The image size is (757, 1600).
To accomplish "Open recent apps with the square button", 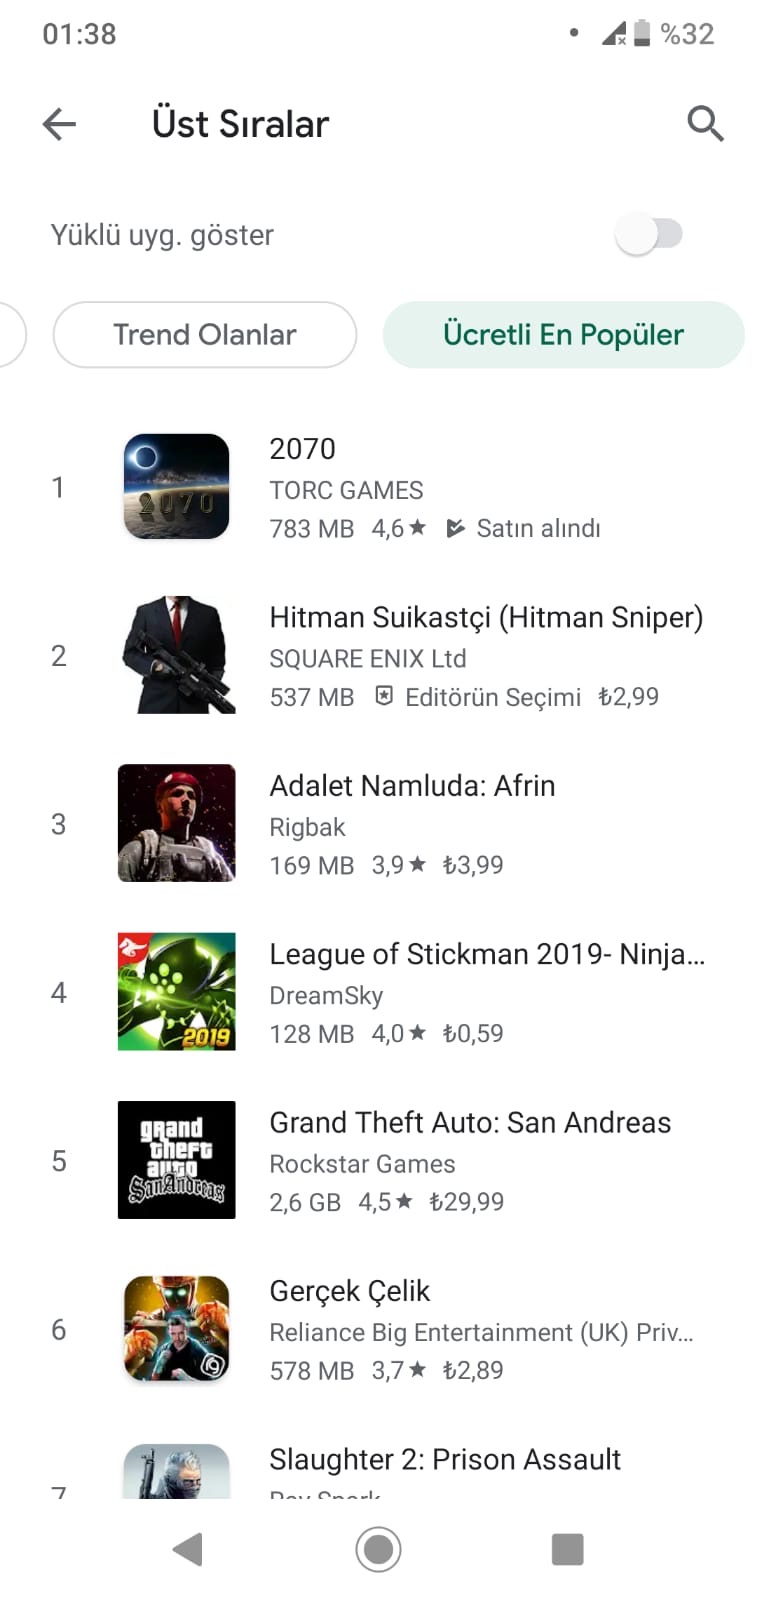I will point(567,1549).
